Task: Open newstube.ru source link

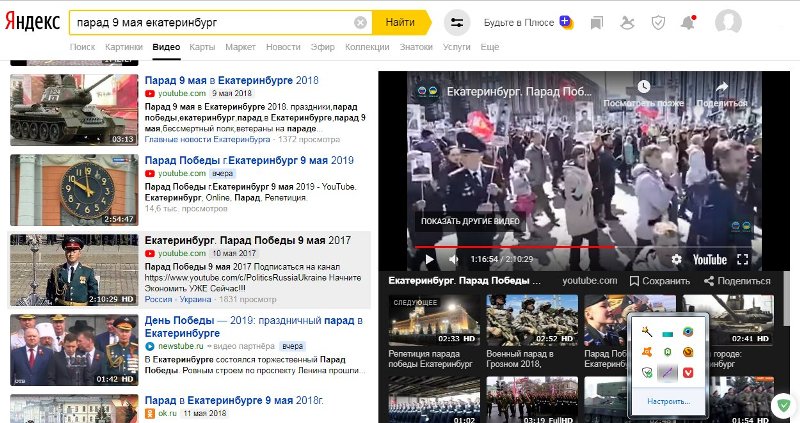Action: coord(181,346)
